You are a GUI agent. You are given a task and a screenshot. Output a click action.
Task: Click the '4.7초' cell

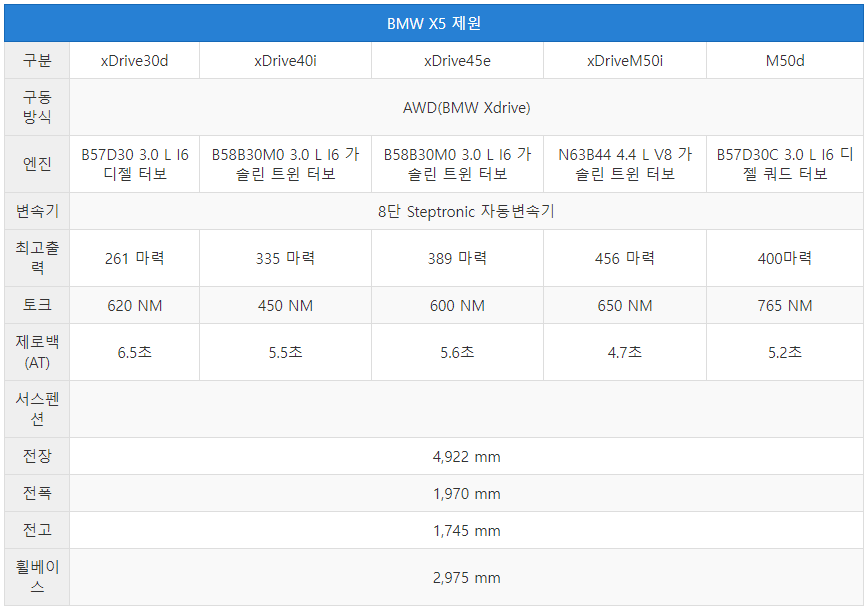click(625, 352)
